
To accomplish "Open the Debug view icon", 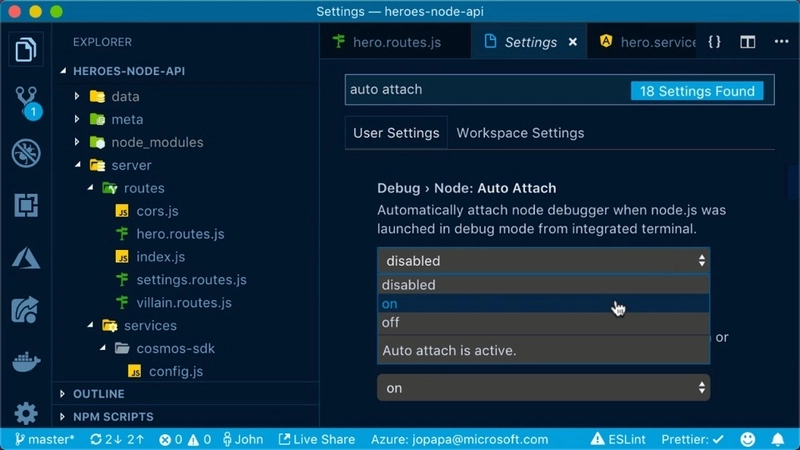I will (26, 153).
